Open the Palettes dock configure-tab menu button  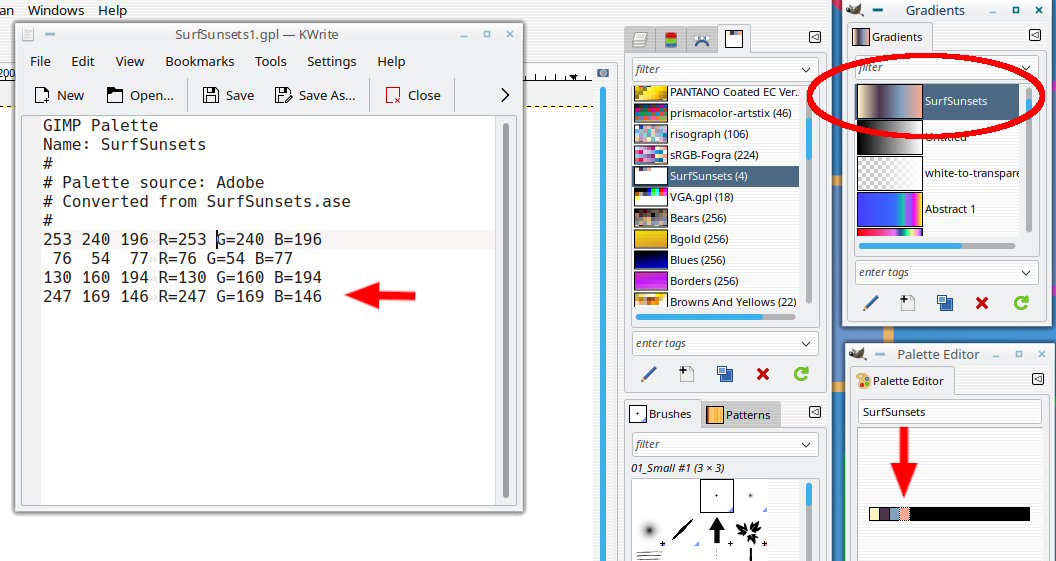click(815, 38)
